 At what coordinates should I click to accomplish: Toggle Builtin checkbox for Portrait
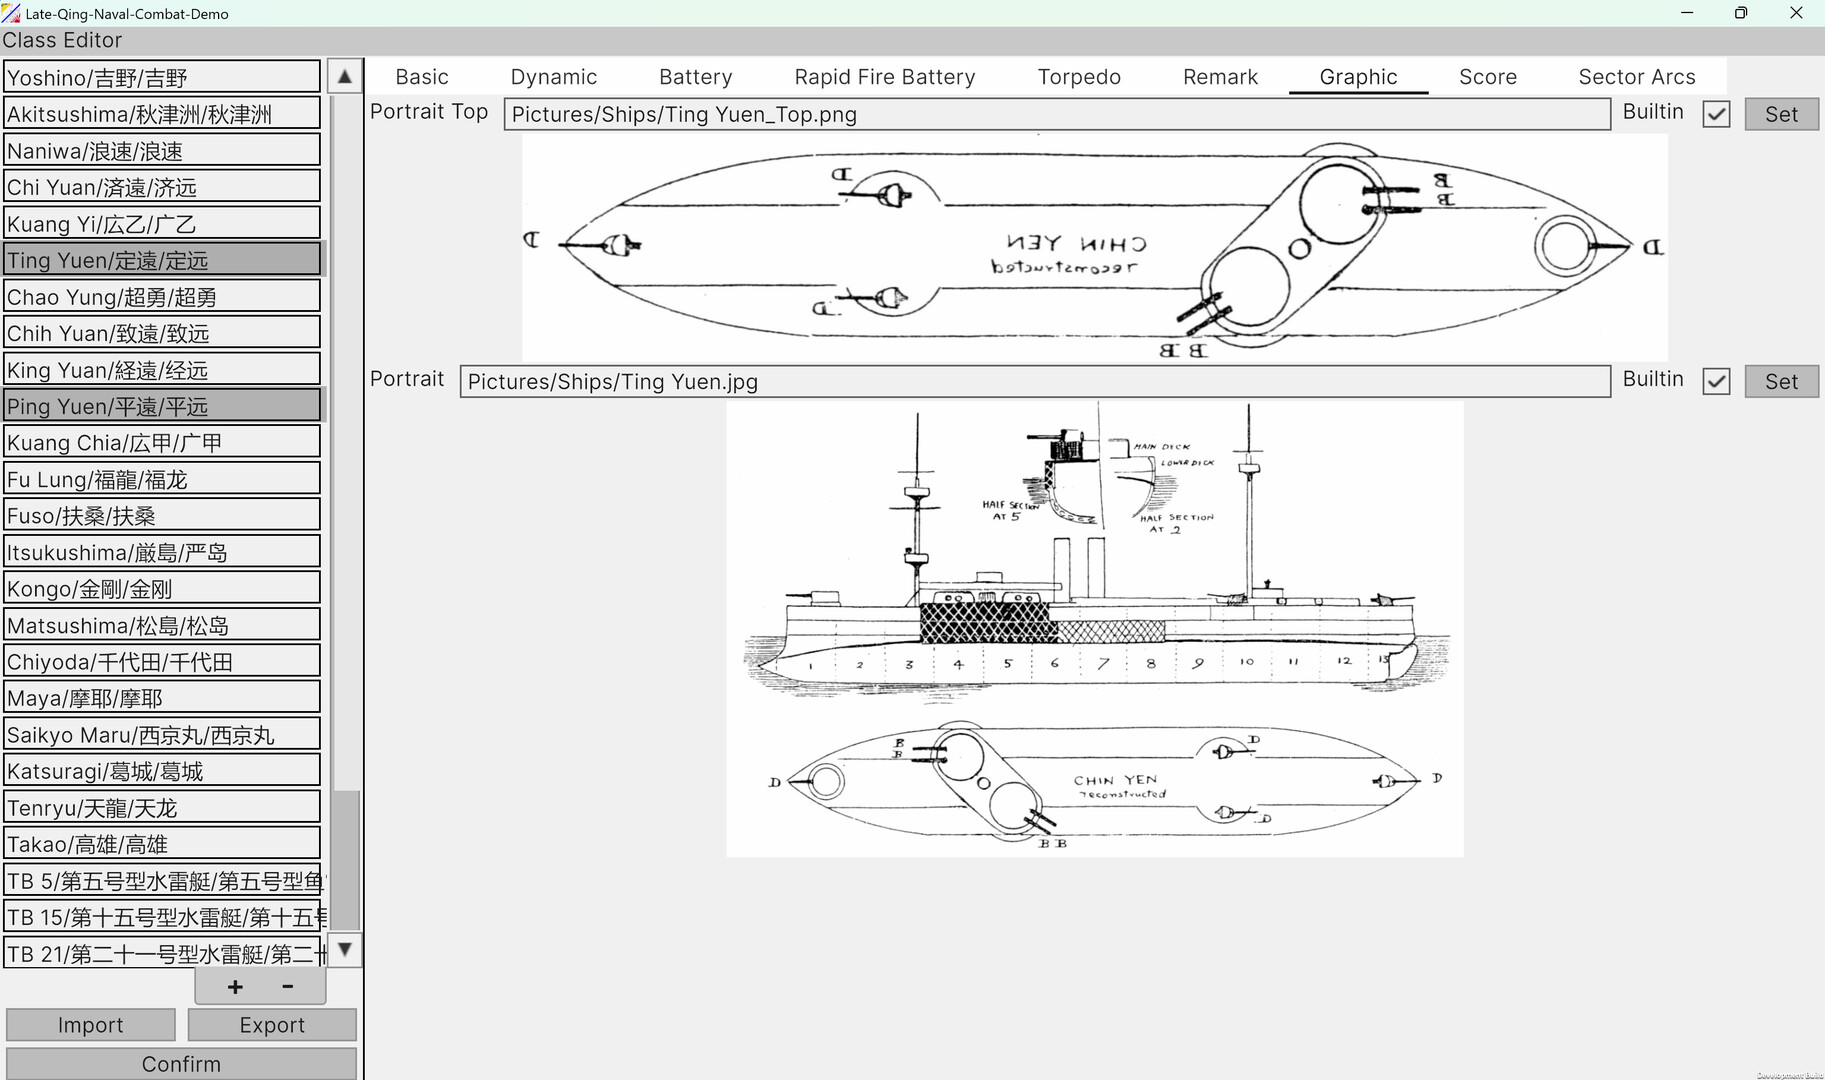tap(1716, 381)
